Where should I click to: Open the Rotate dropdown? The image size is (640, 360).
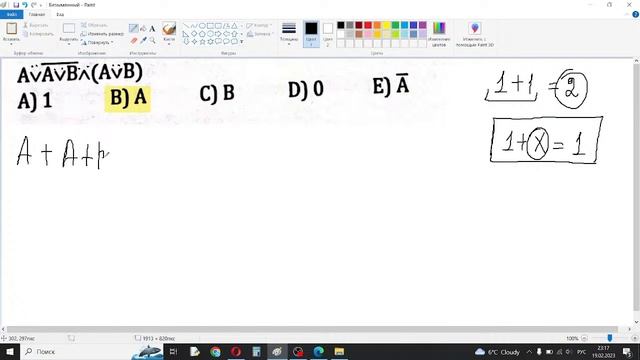pos(97,42)
